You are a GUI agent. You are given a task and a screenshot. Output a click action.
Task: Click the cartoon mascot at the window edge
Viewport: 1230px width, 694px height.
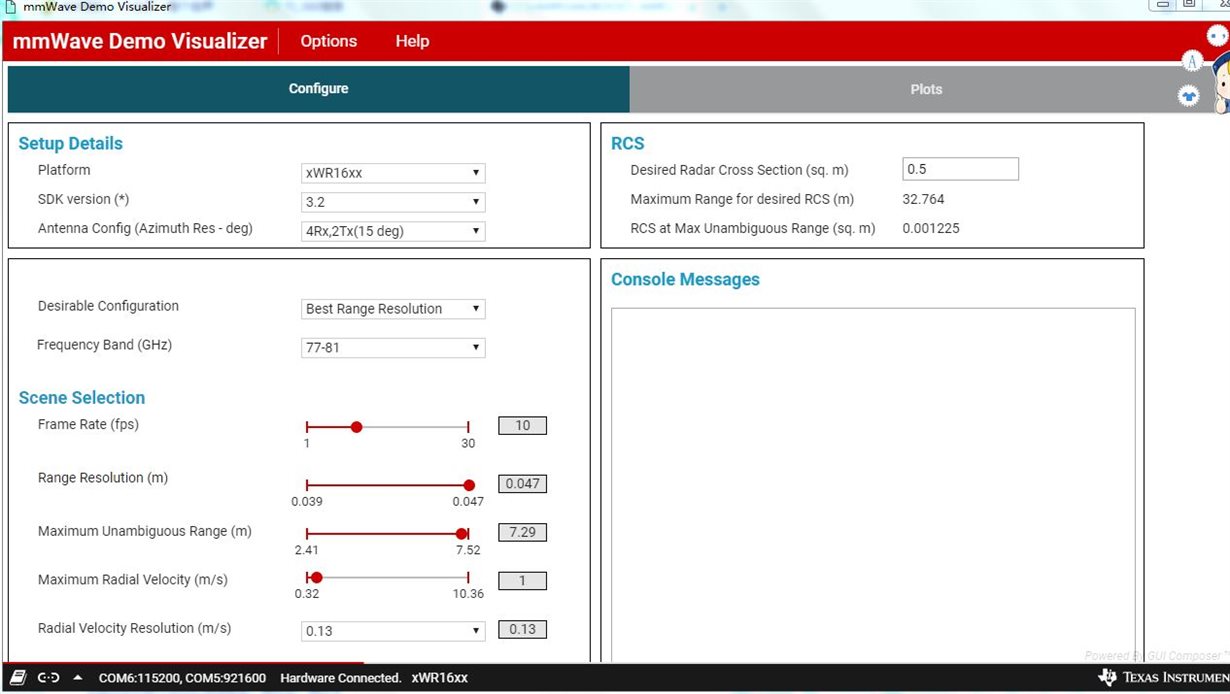click(x=1221, y=84)
